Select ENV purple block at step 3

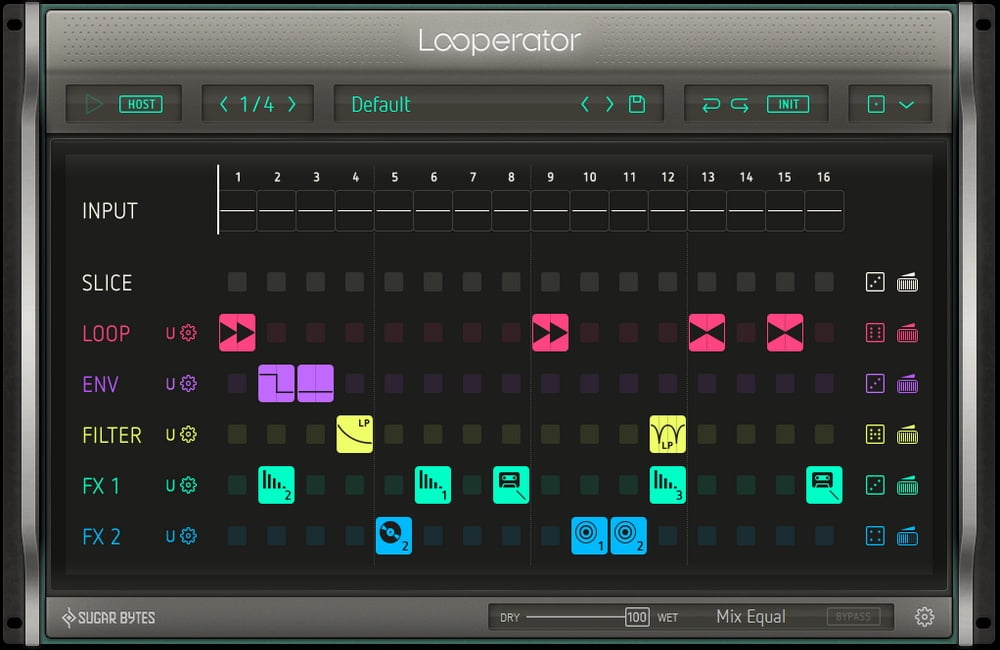point(316,383)
